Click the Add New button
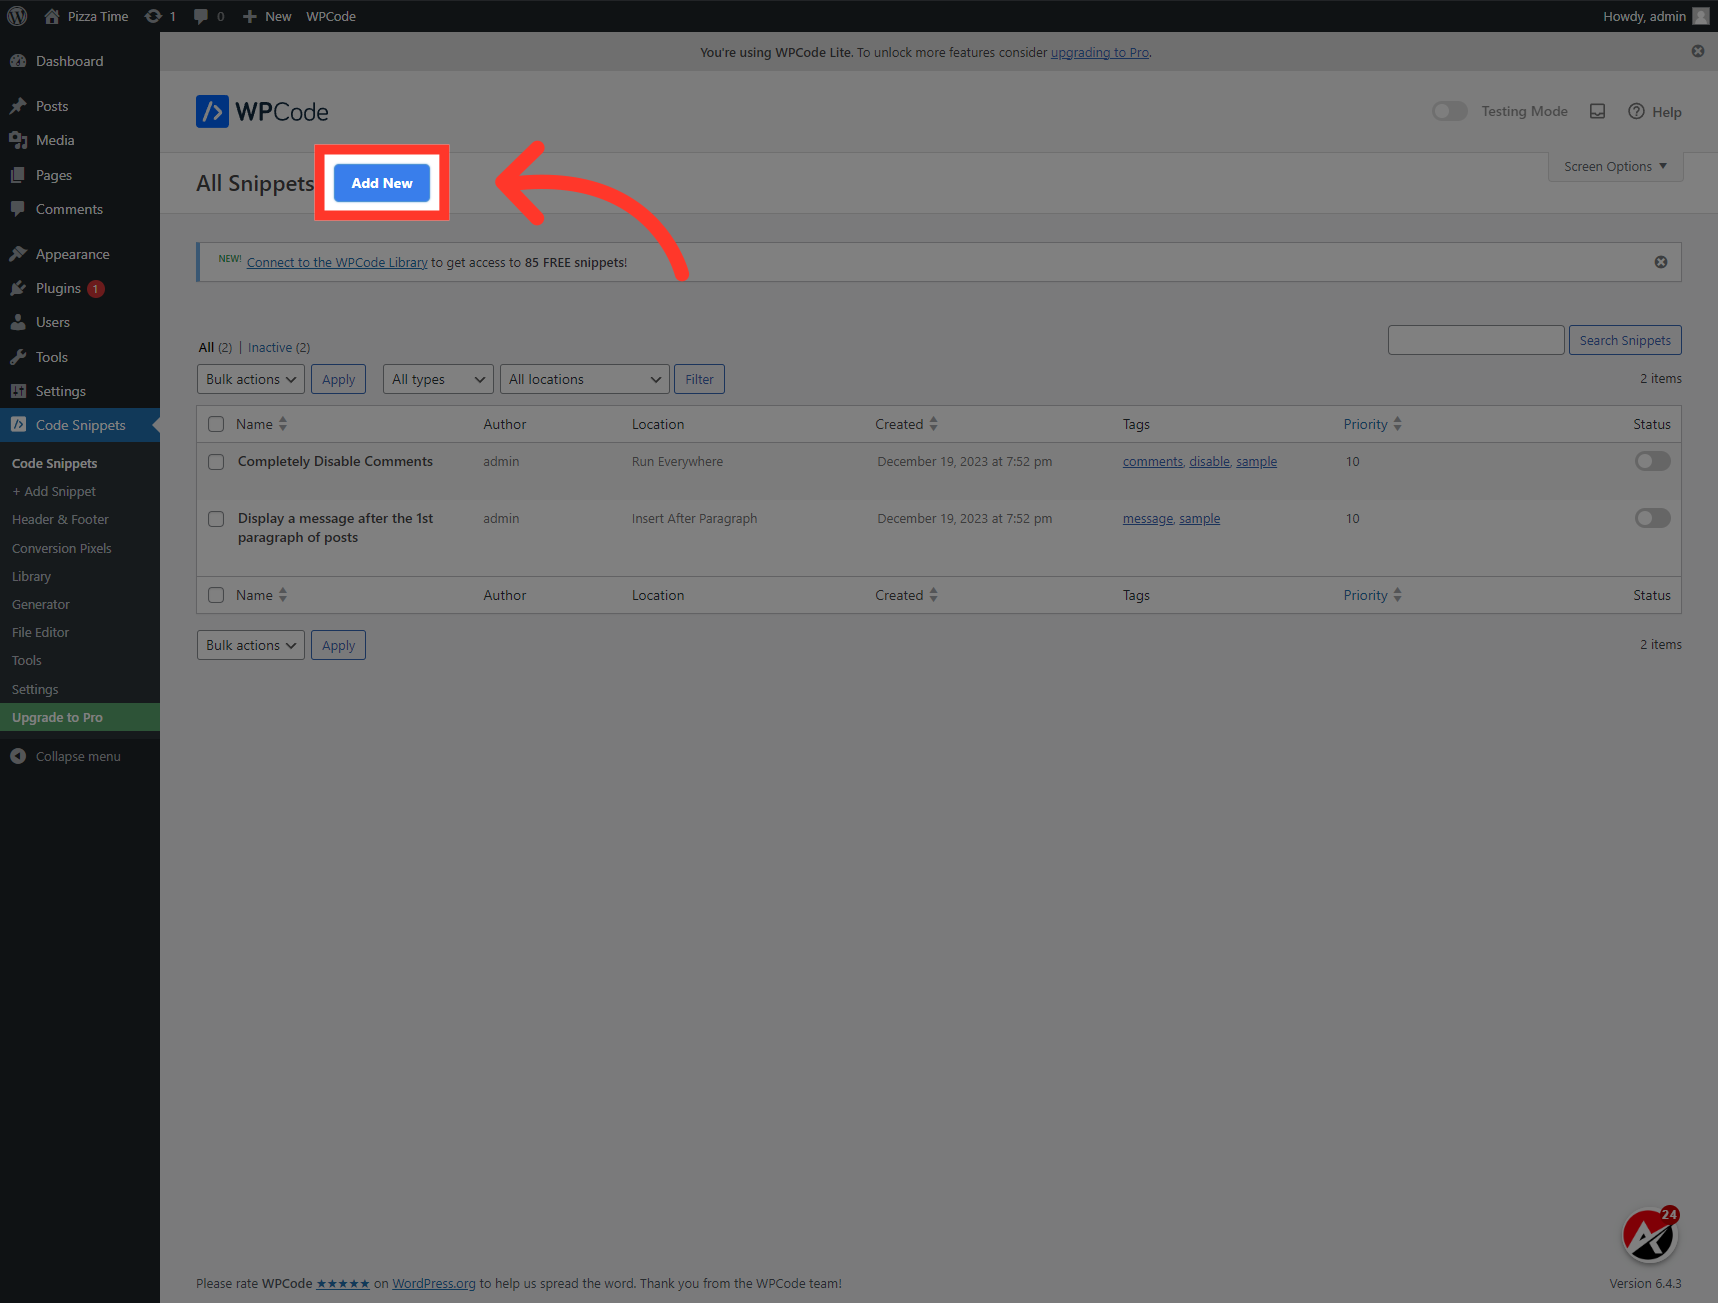1718x1303 pixels. coord(382,183)
